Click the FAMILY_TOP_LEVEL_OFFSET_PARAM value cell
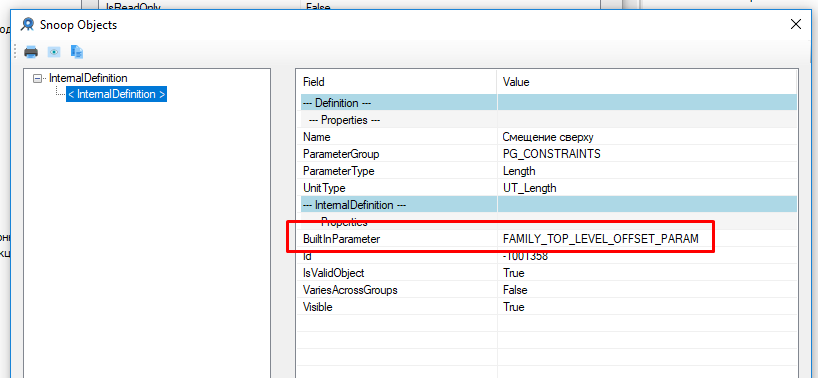 pyautogui.click(x=647, y=239)
